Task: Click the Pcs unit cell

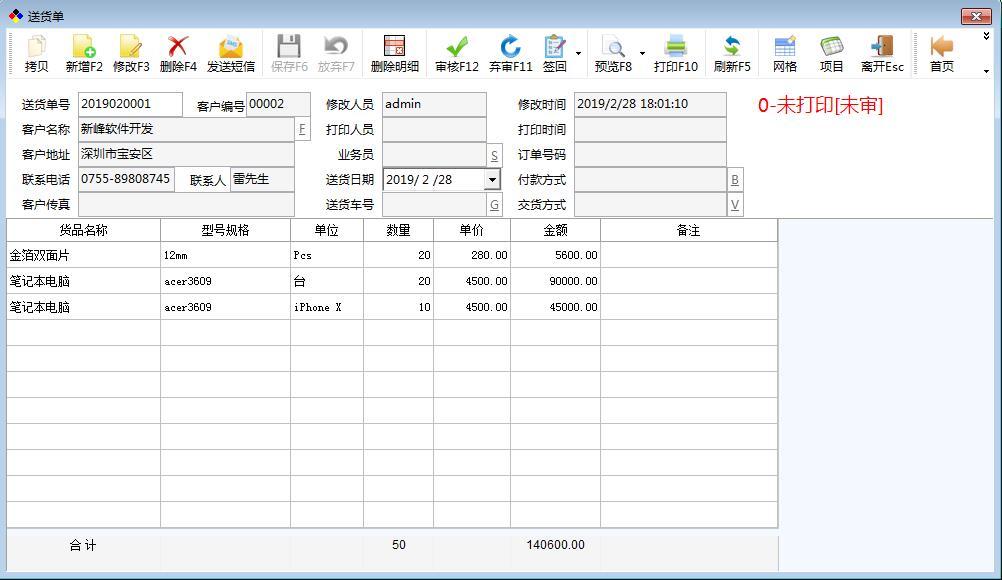Action: point(327,256)
